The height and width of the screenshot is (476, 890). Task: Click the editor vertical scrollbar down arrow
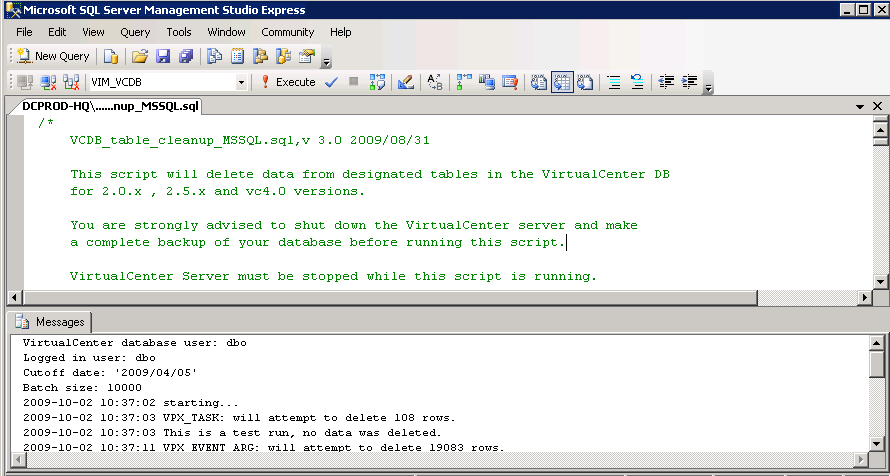click(x=880, y=281)
